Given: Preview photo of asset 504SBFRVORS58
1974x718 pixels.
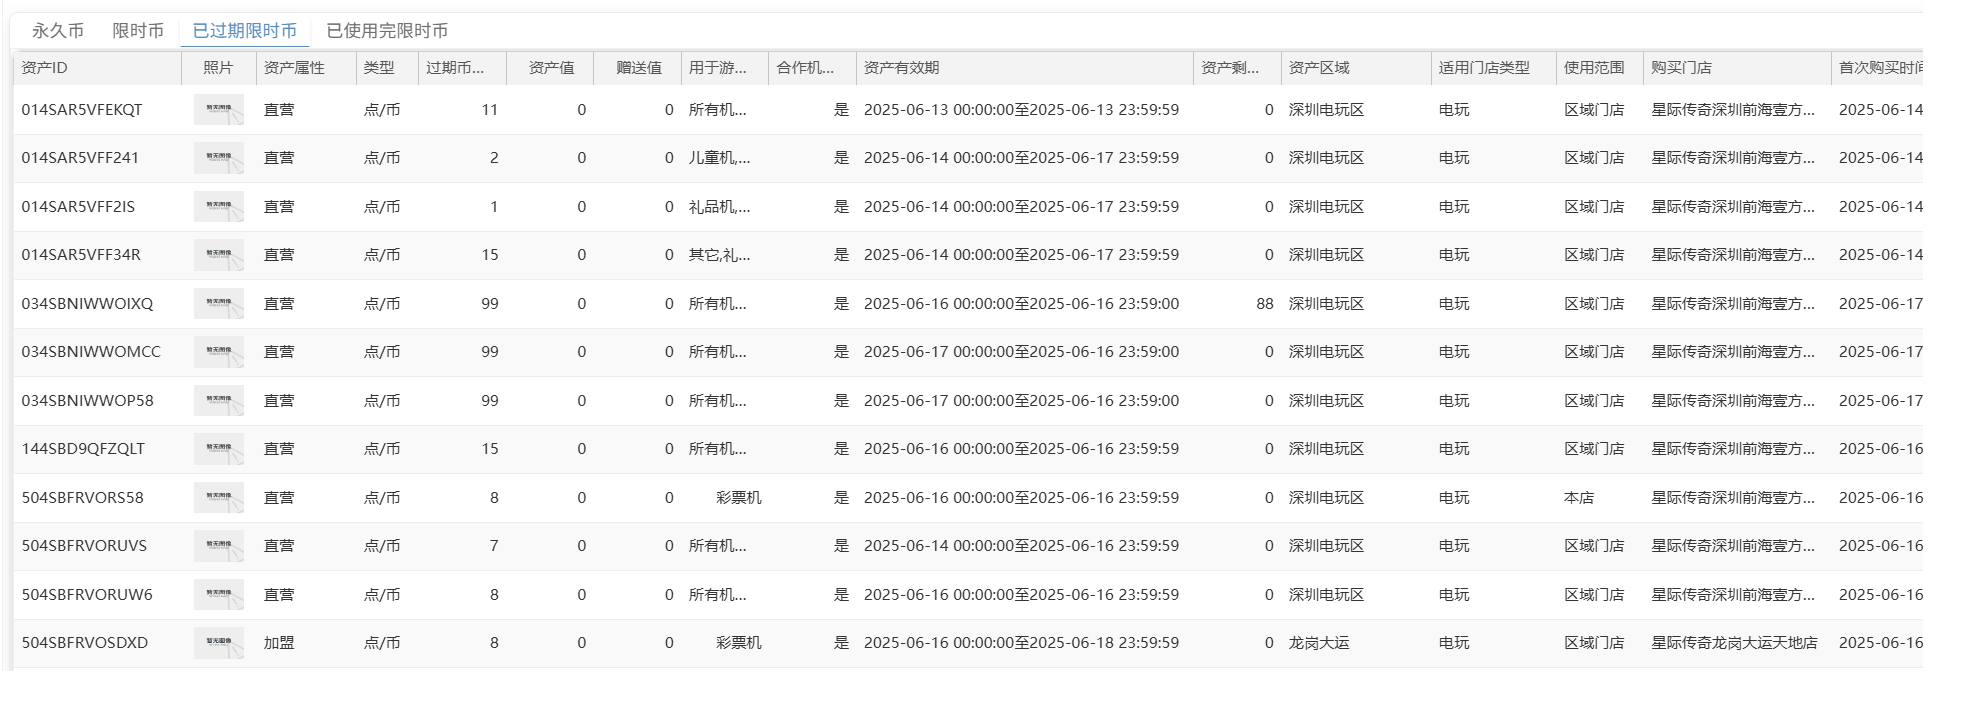Looking at the screenshot, I should coord(218,498).
